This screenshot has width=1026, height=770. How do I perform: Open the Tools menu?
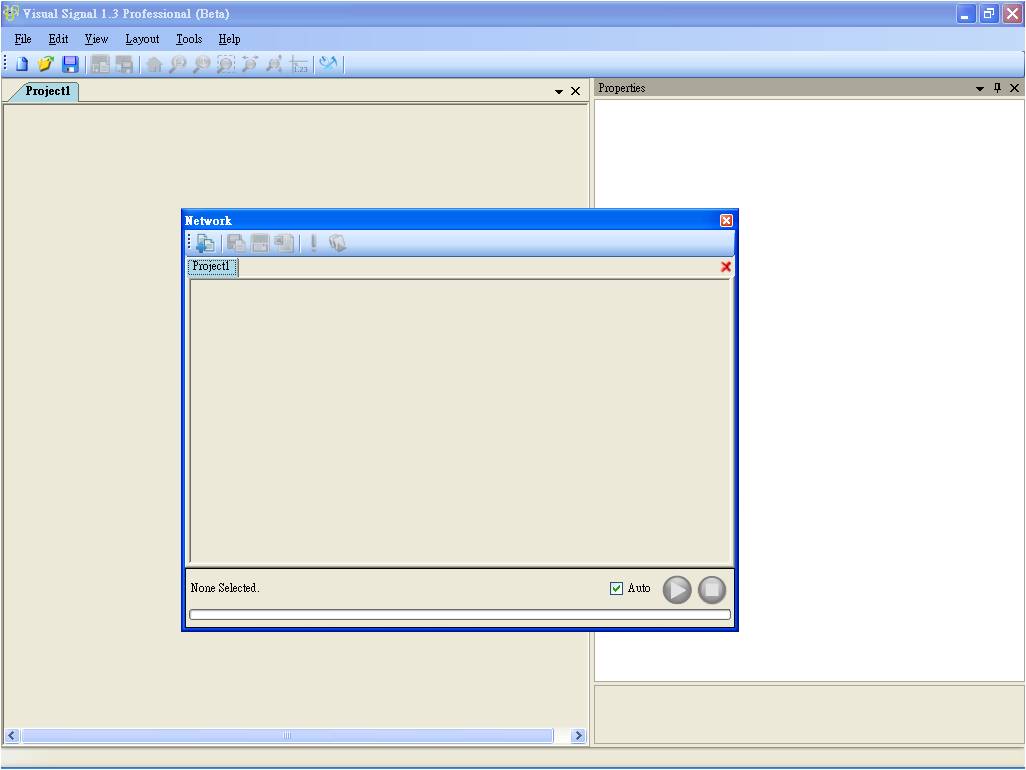189,39
